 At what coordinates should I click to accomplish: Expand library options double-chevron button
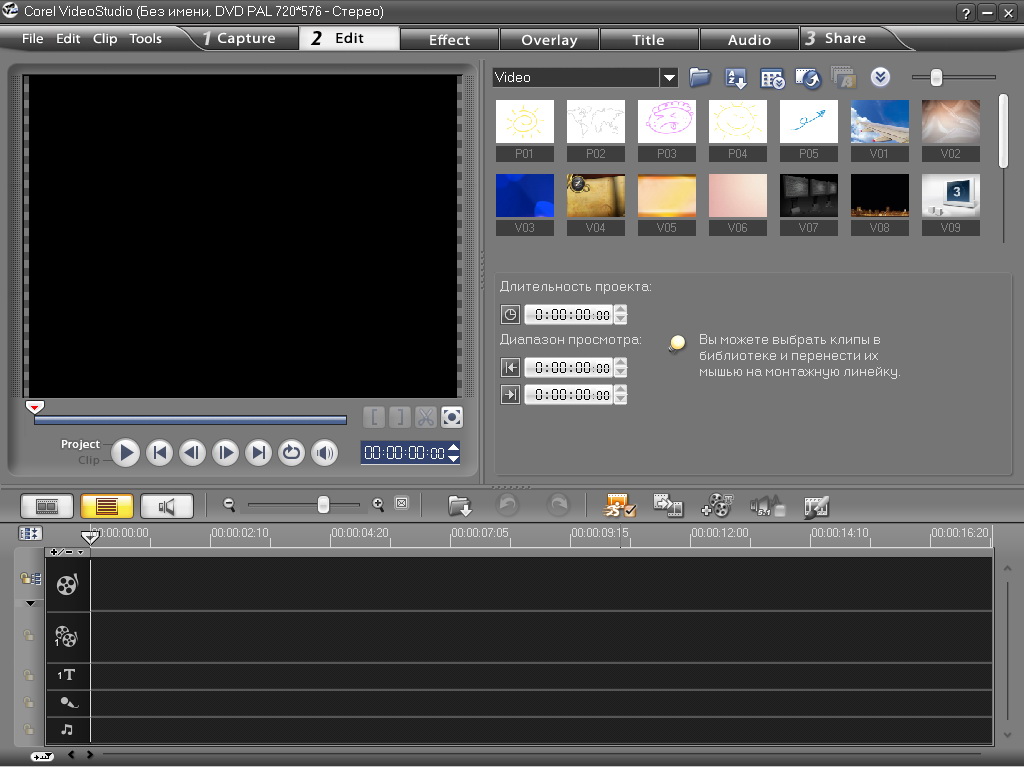(880, 78)
